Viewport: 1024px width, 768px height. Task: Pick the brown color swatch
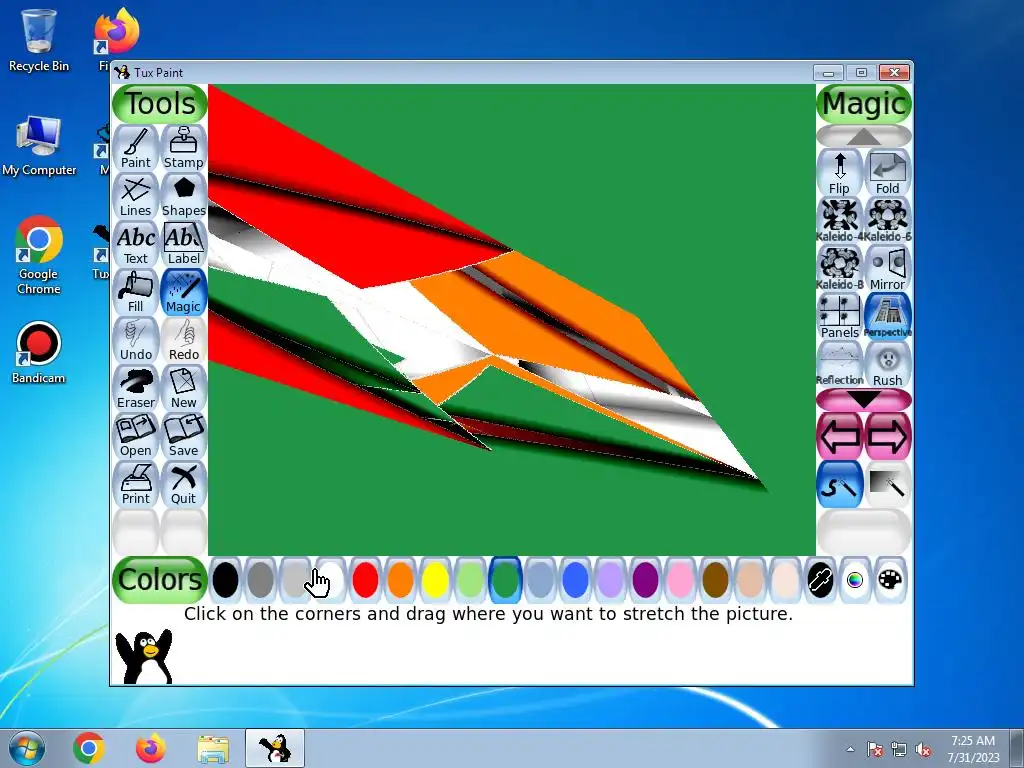coord(715,580)
